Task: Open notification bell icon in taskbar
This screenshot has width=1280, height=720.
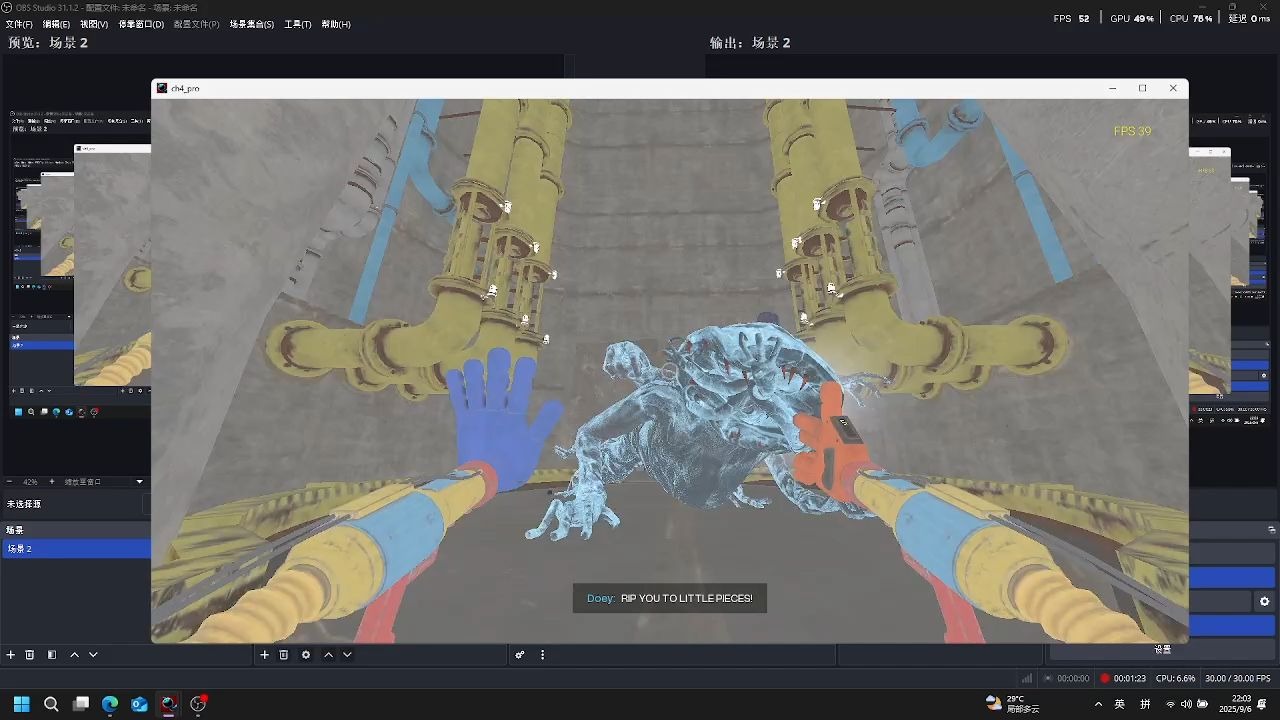Action: click(x=1263, y=705)
